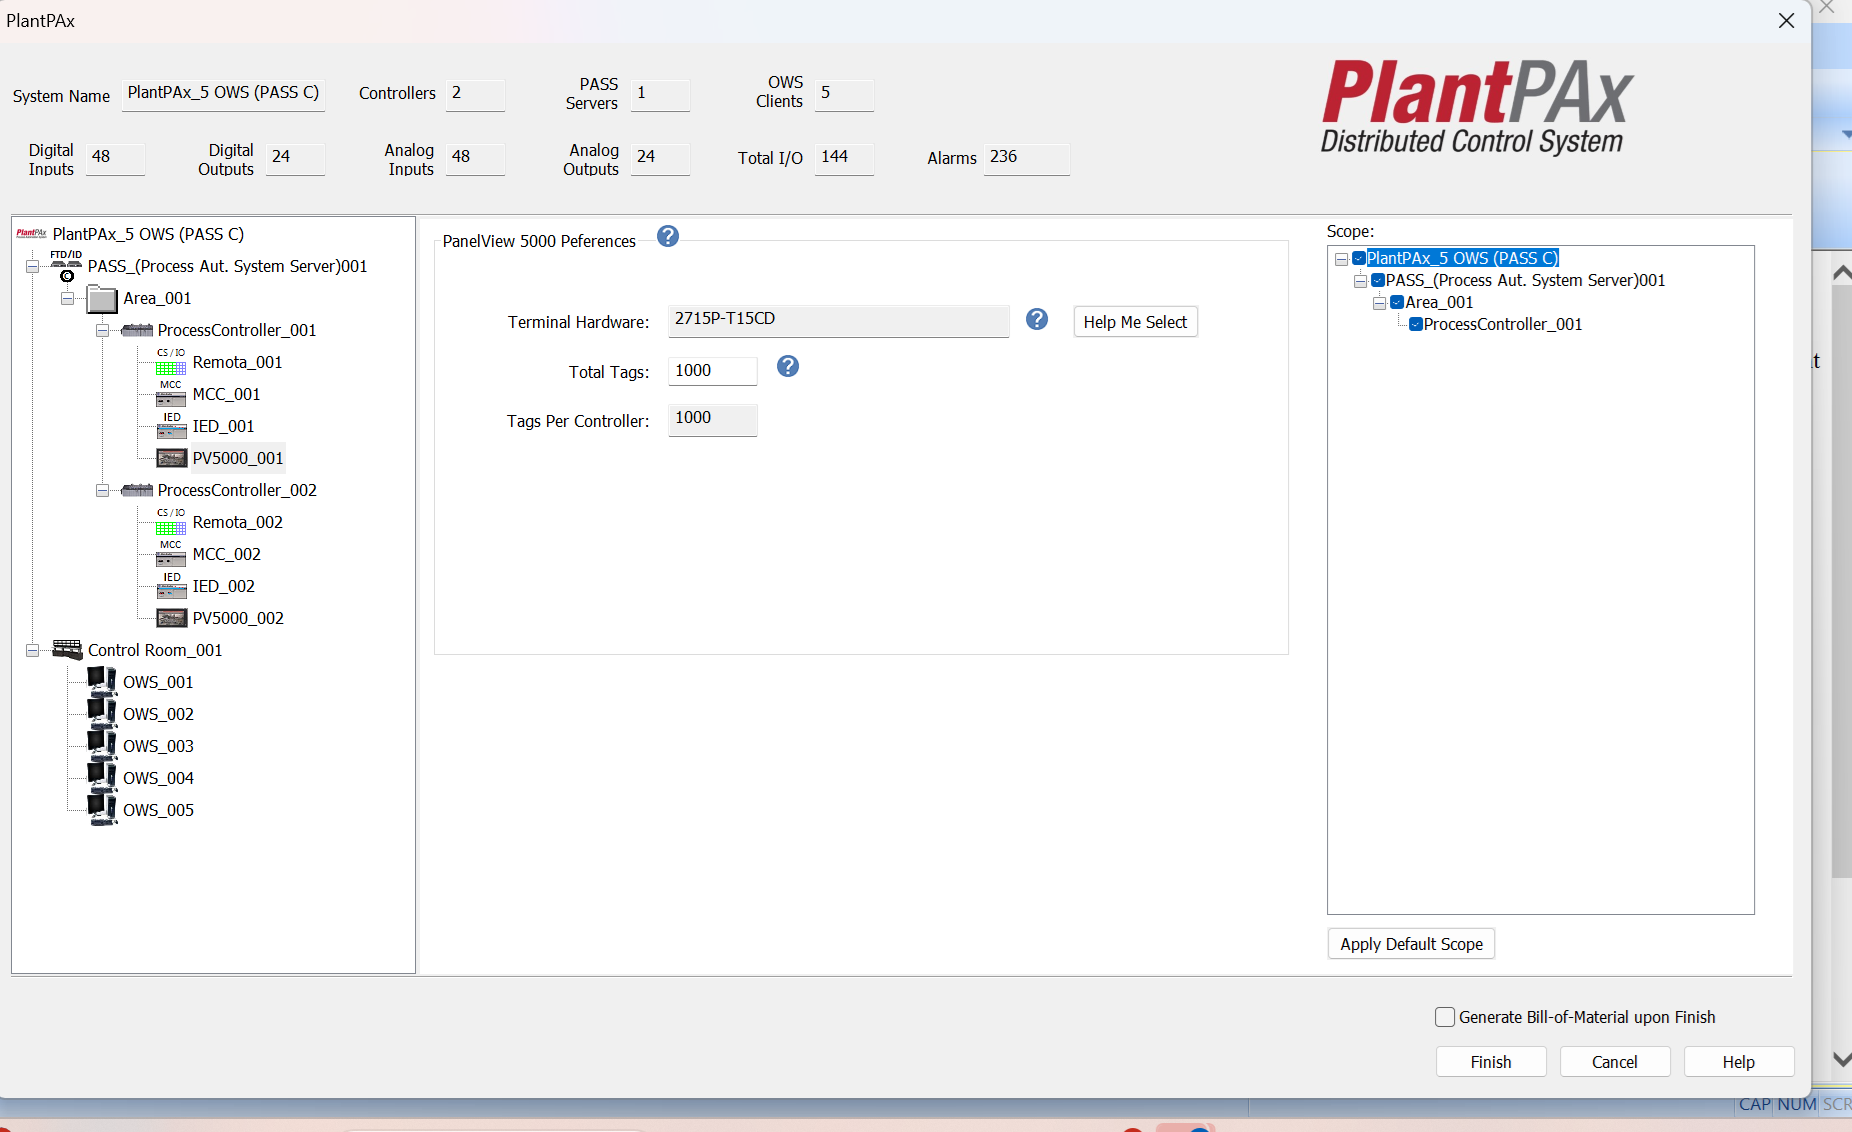
Task: Select PV5000_001 label in tree
Action: coord(238,458)
